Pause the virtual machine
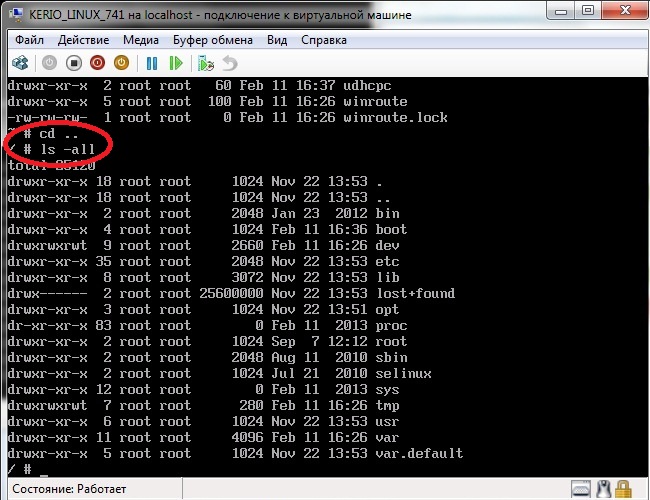Viewport: 650px width, 500px height. coord(152,62)
